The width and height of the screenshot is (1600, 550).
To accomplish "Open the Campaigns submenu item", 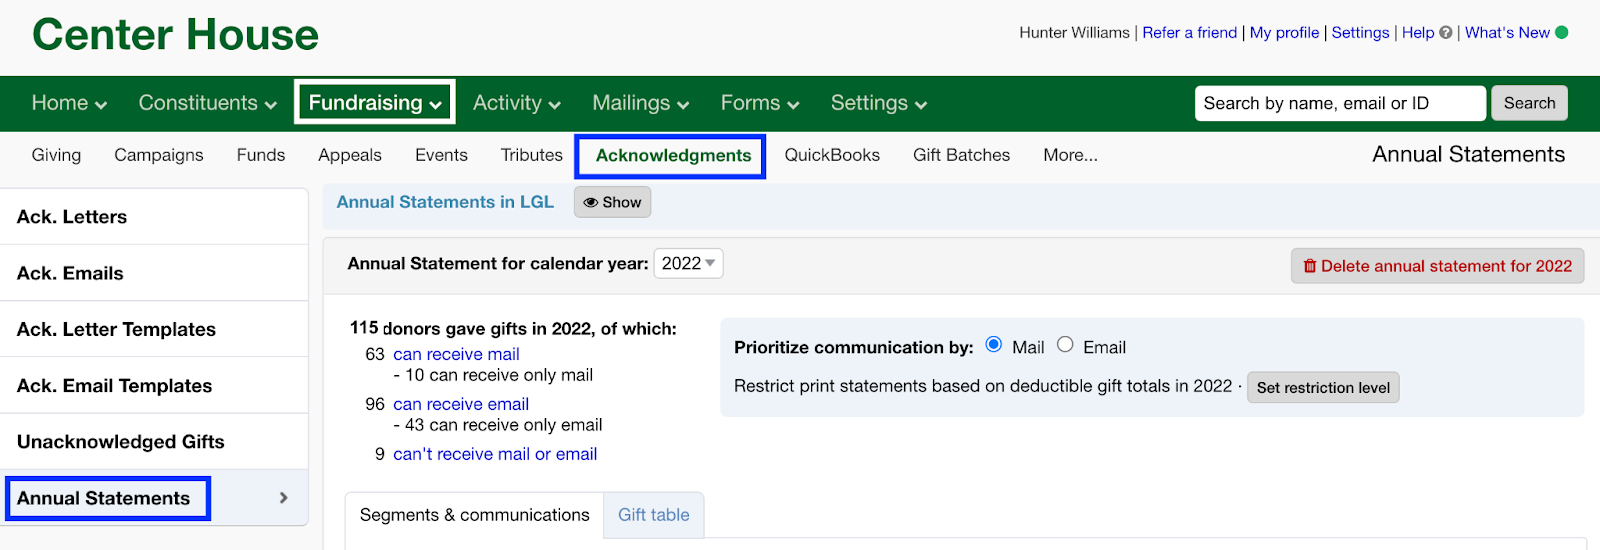I will [x=159, y=155].
